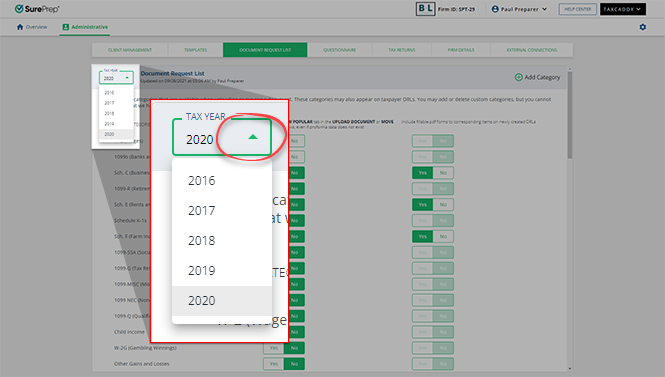The height and width of the screenshot is (377, 665).
Task: Click Yes in Other Gains and Losses middle toggle
Action: tap(274, 364)
